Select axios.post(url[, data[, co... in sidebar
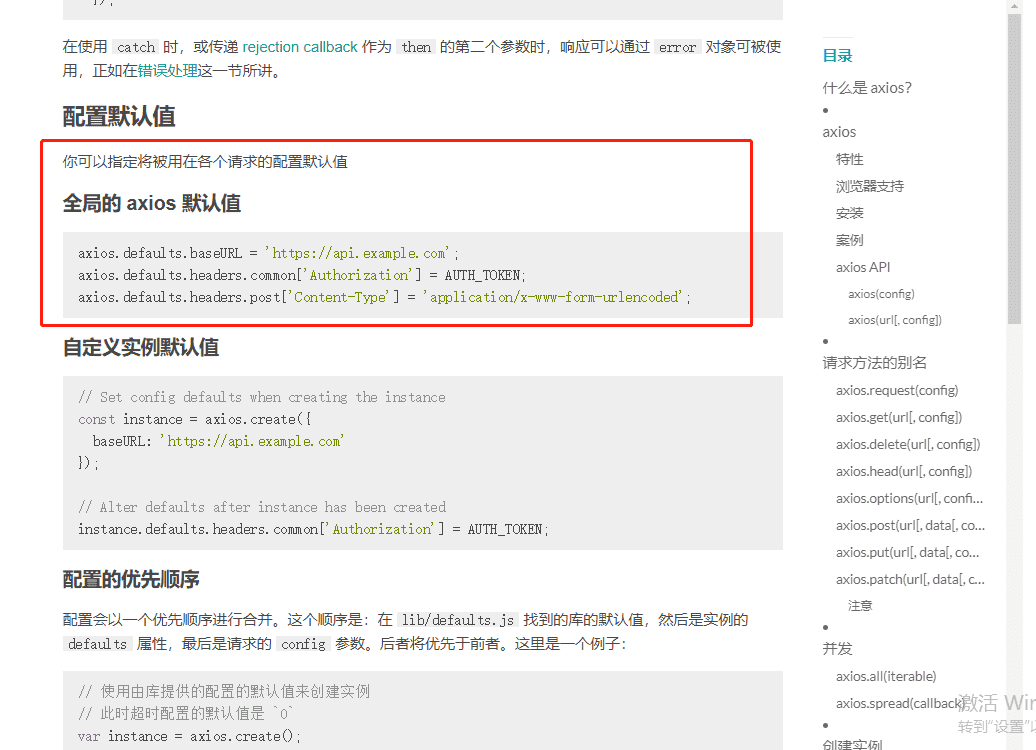The height and width of the screenshot is (750, 1036). coord(910,526)
